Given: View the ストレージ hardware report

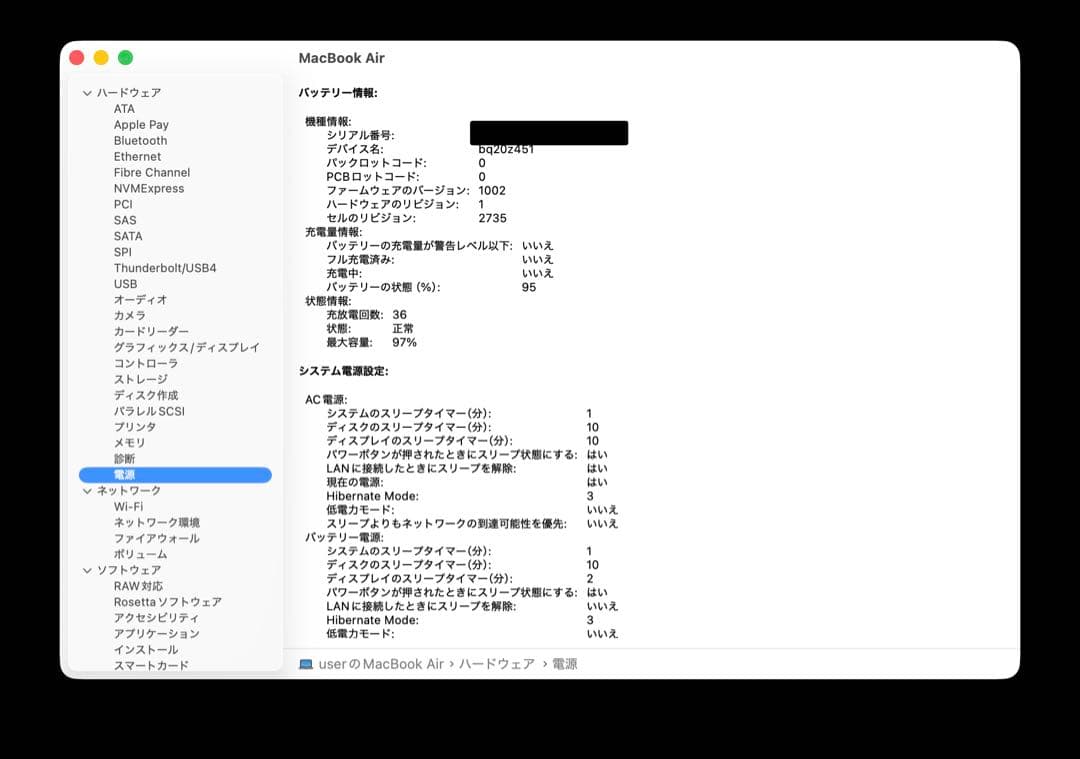Looking at the screenshot, I should (x=138, y=379).
